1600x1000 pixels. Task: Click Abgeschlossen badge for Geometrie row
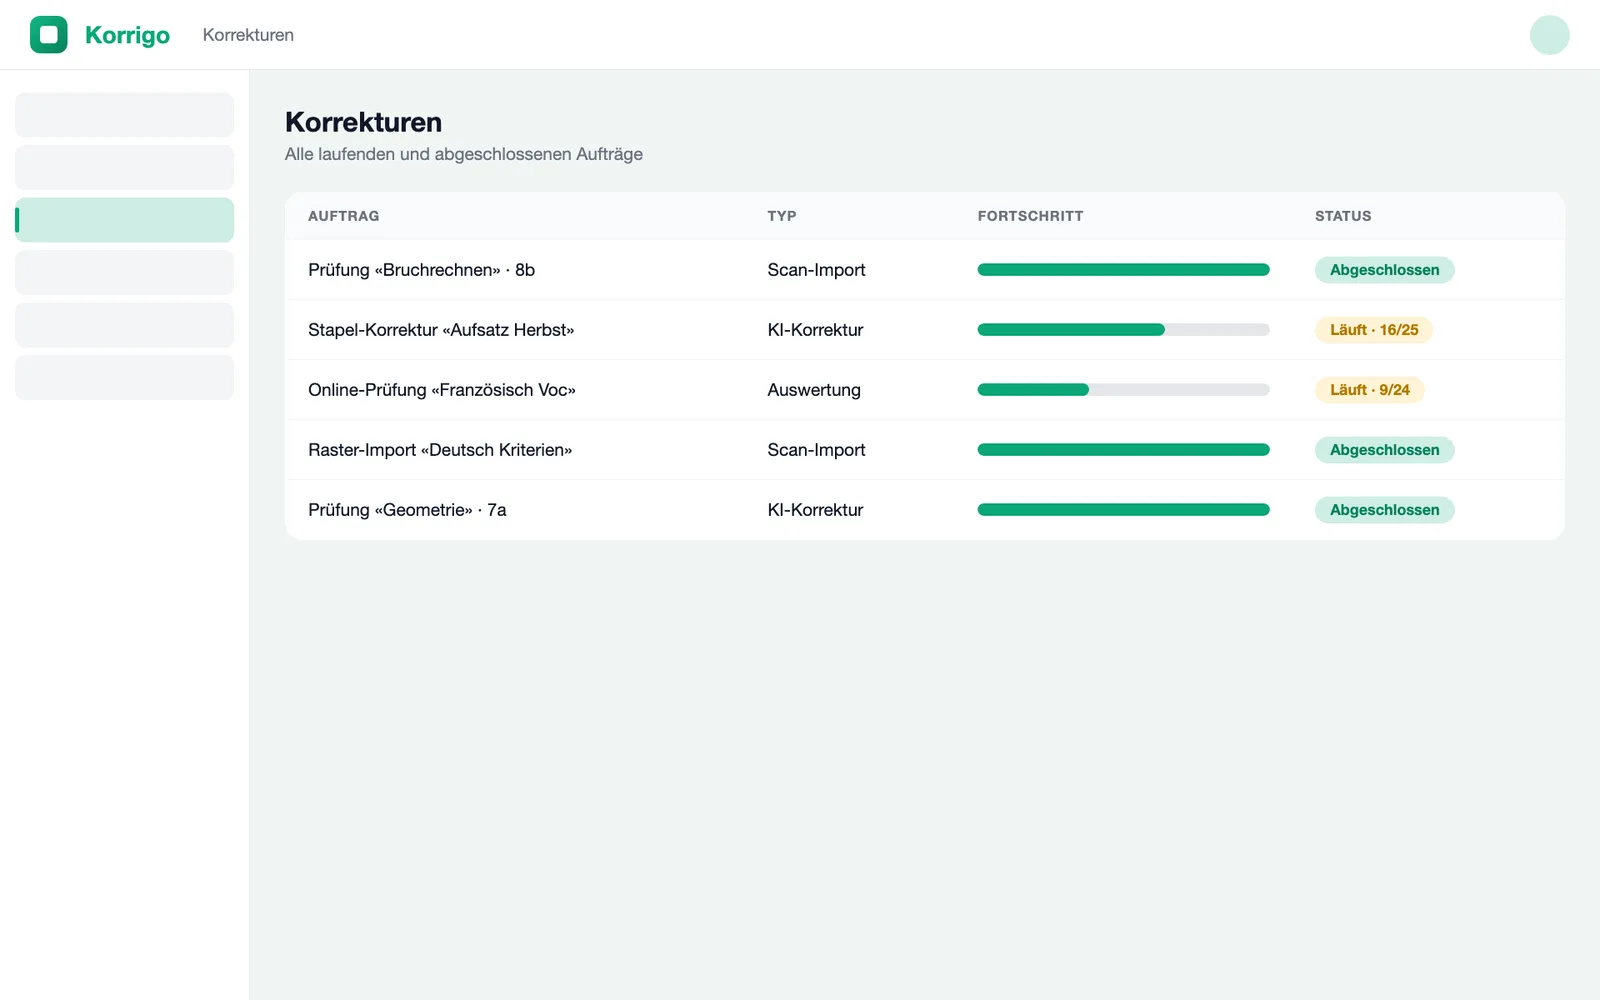(1384, 510)
